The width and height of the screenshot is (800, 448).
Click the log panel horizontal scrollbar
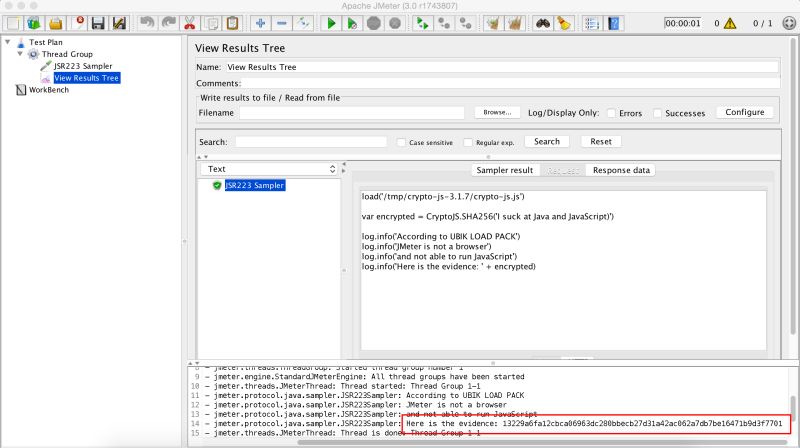pos(542,442)
